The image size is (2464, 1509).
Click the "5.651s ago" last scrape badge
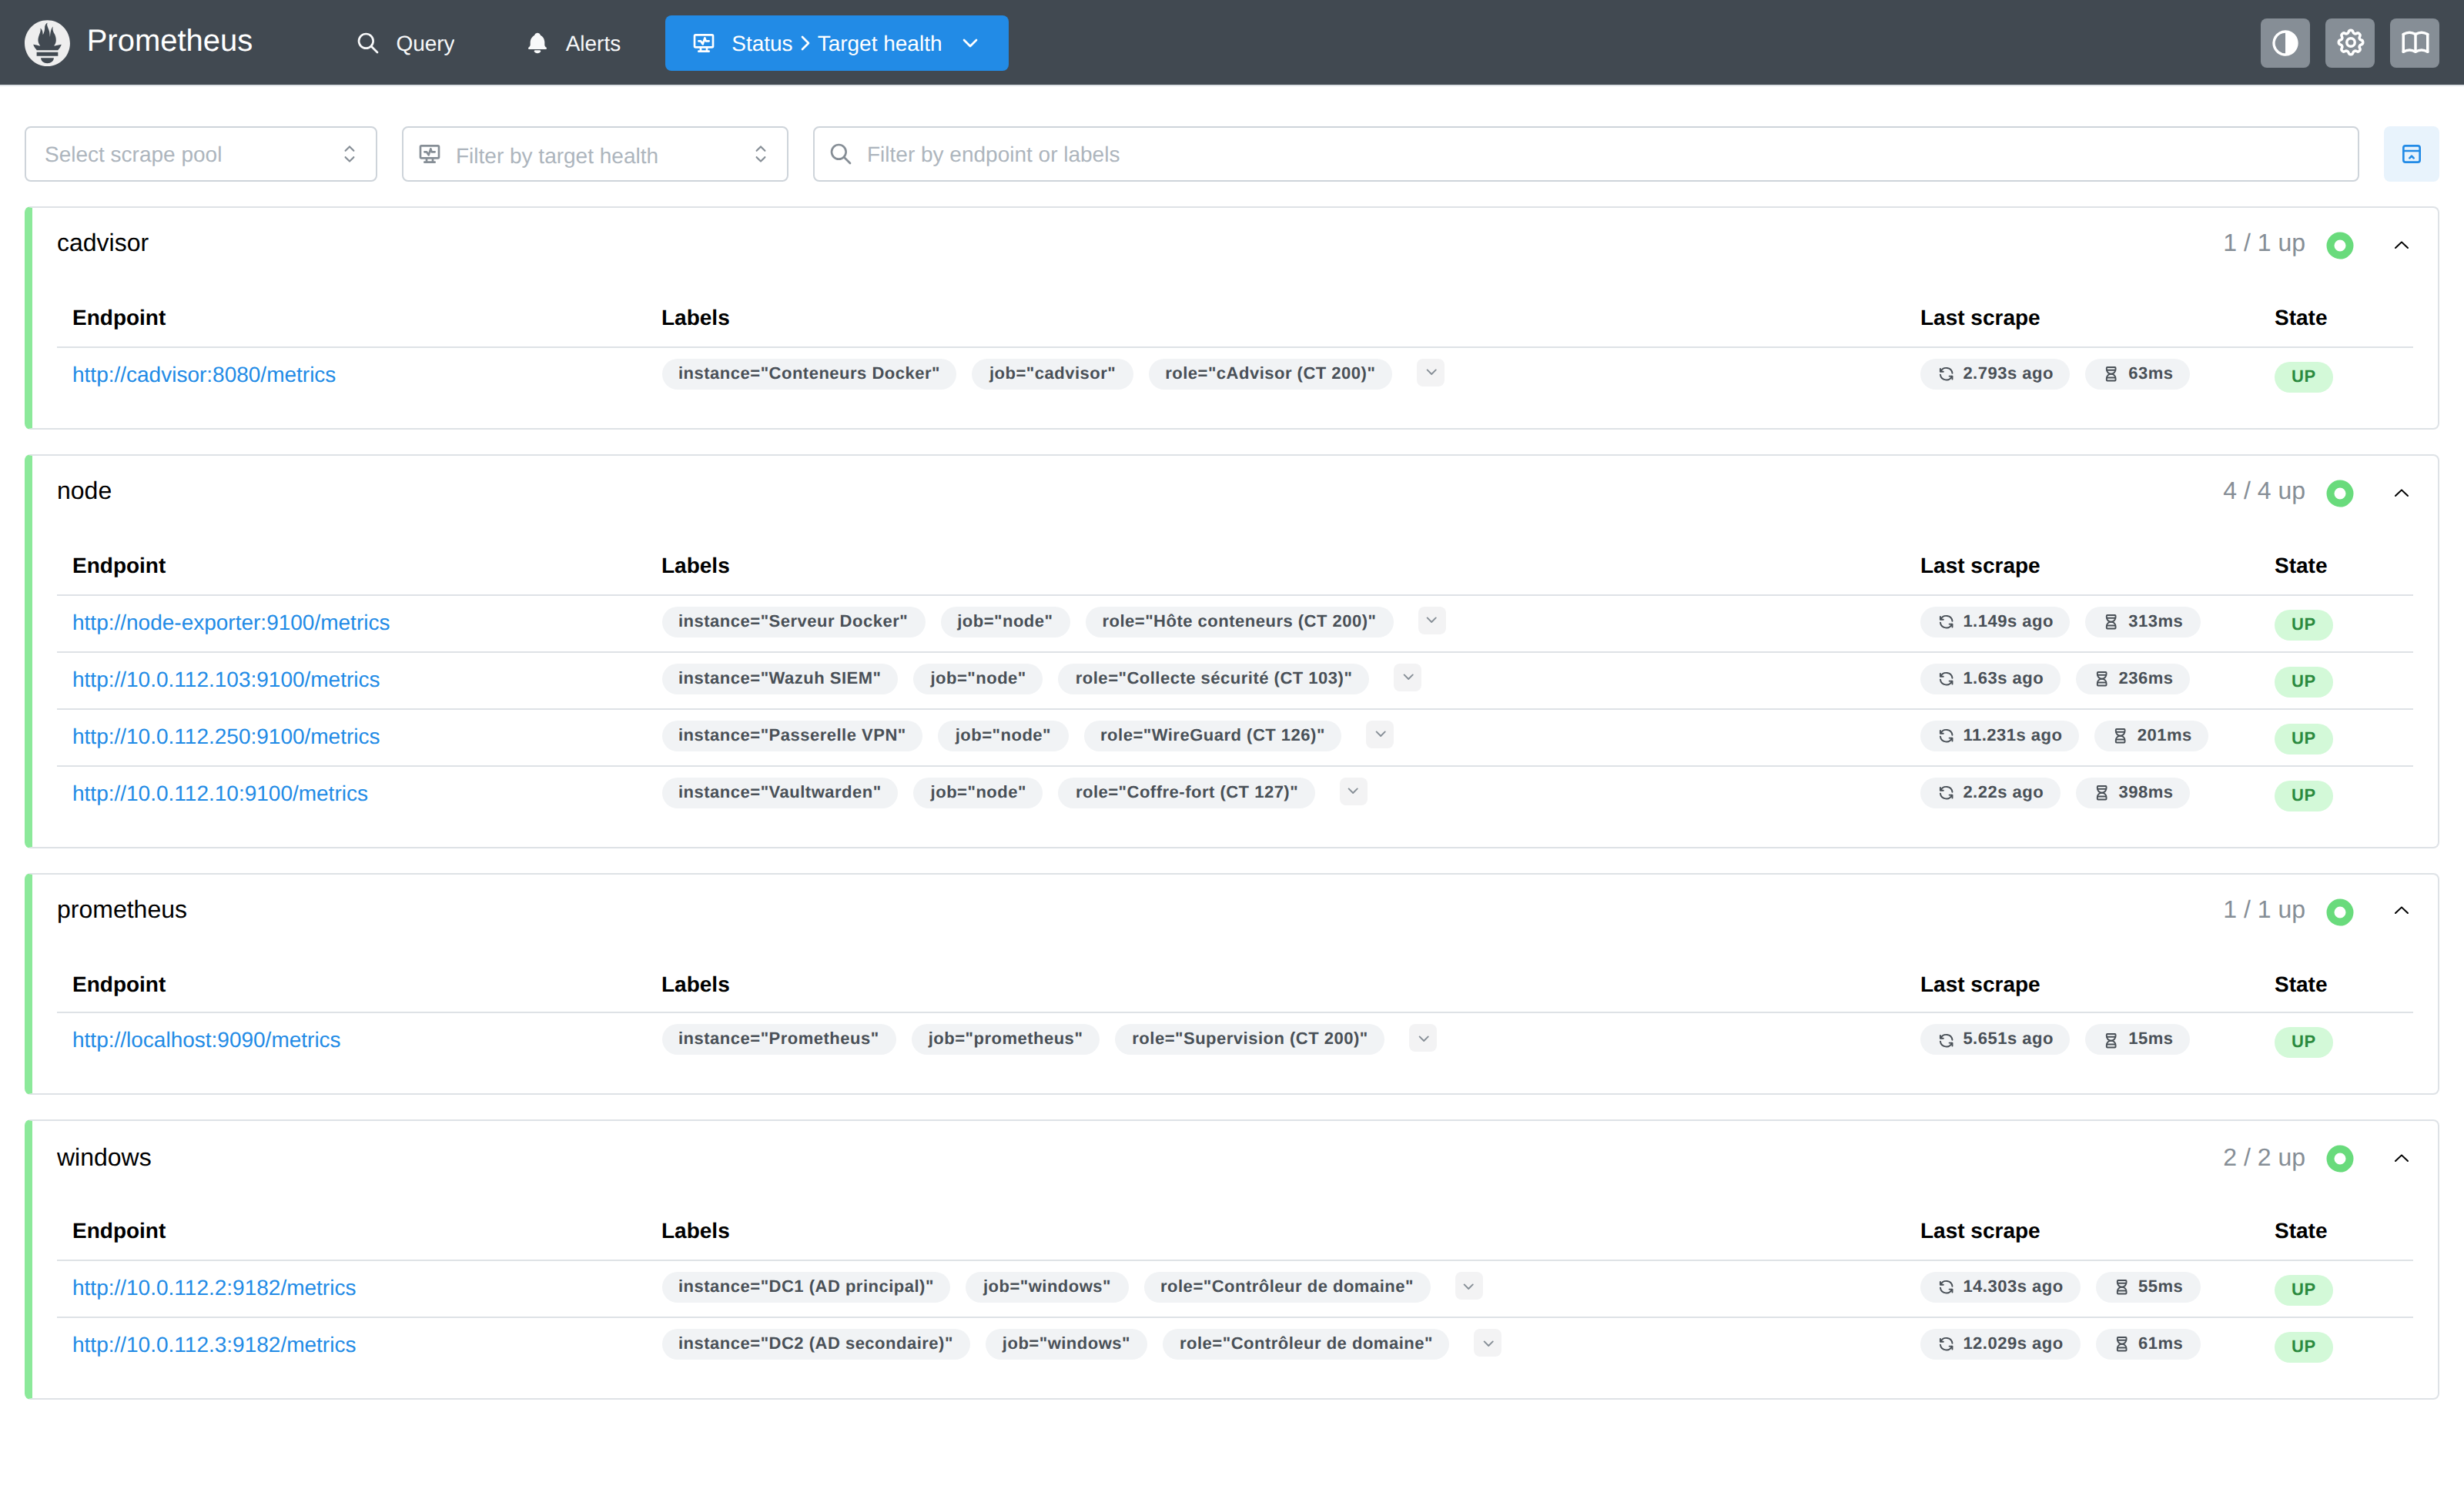(x=1994, y=1039)
